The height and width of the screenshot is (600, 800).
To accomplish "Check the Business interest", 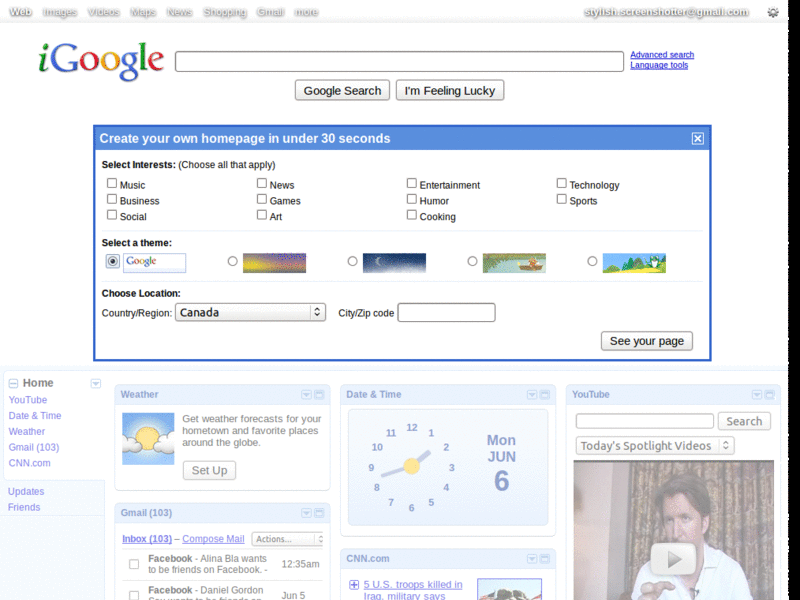I will [x=112, y=199].
